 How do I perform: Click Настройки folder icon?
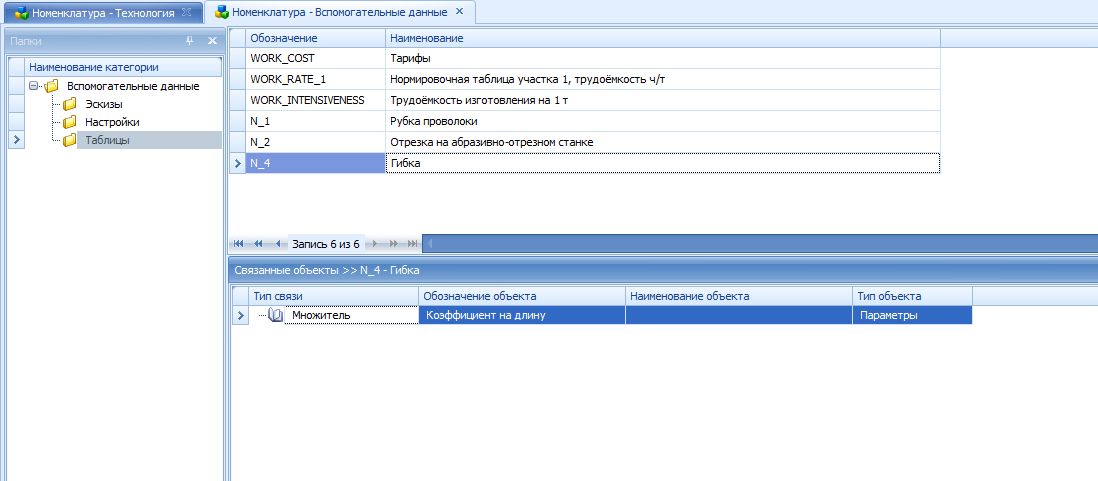[x=69, y=122]
